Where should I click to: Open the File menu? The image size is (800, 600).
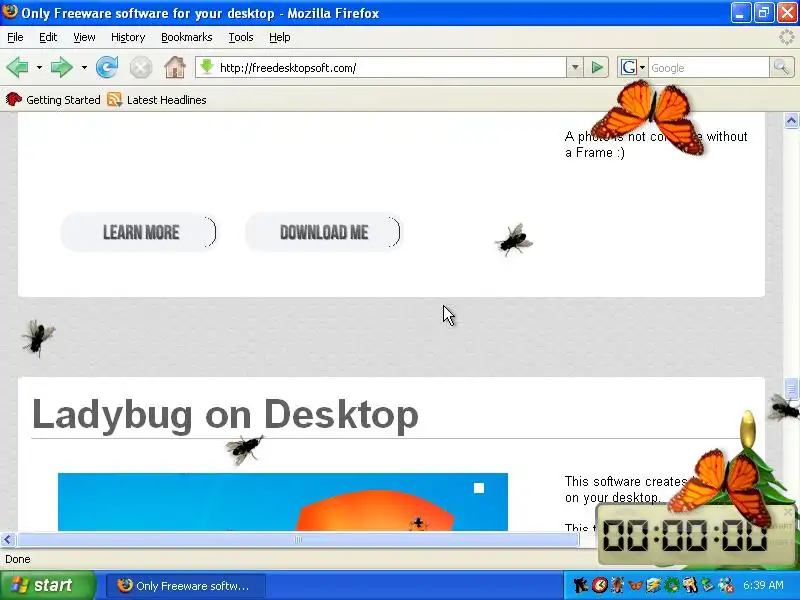coord(15,37)
